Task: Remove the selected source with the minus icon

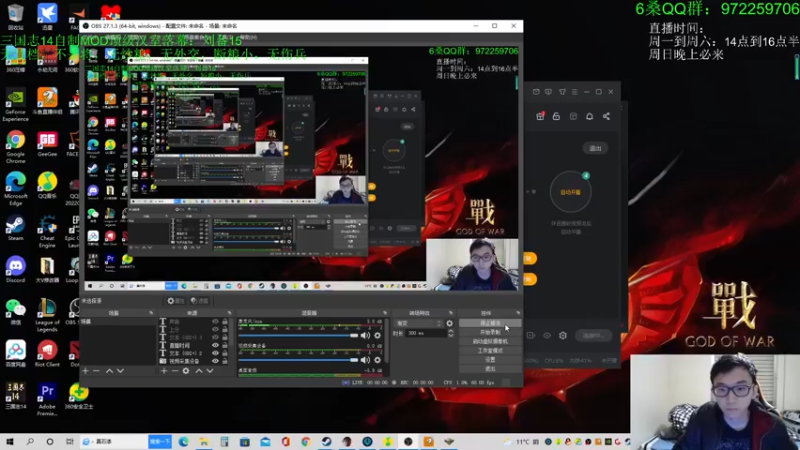Action: tap(174, 371)
